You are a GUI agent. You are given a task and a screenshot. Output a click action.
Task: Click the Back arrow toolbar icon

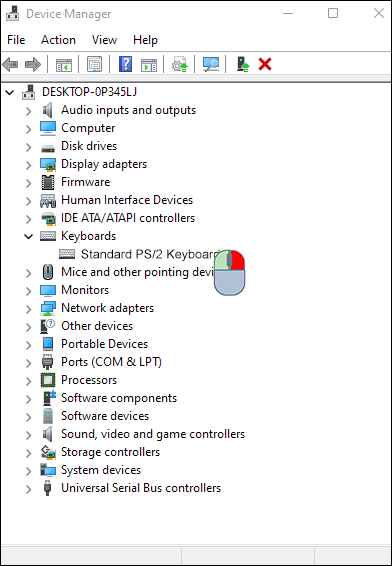10,65
